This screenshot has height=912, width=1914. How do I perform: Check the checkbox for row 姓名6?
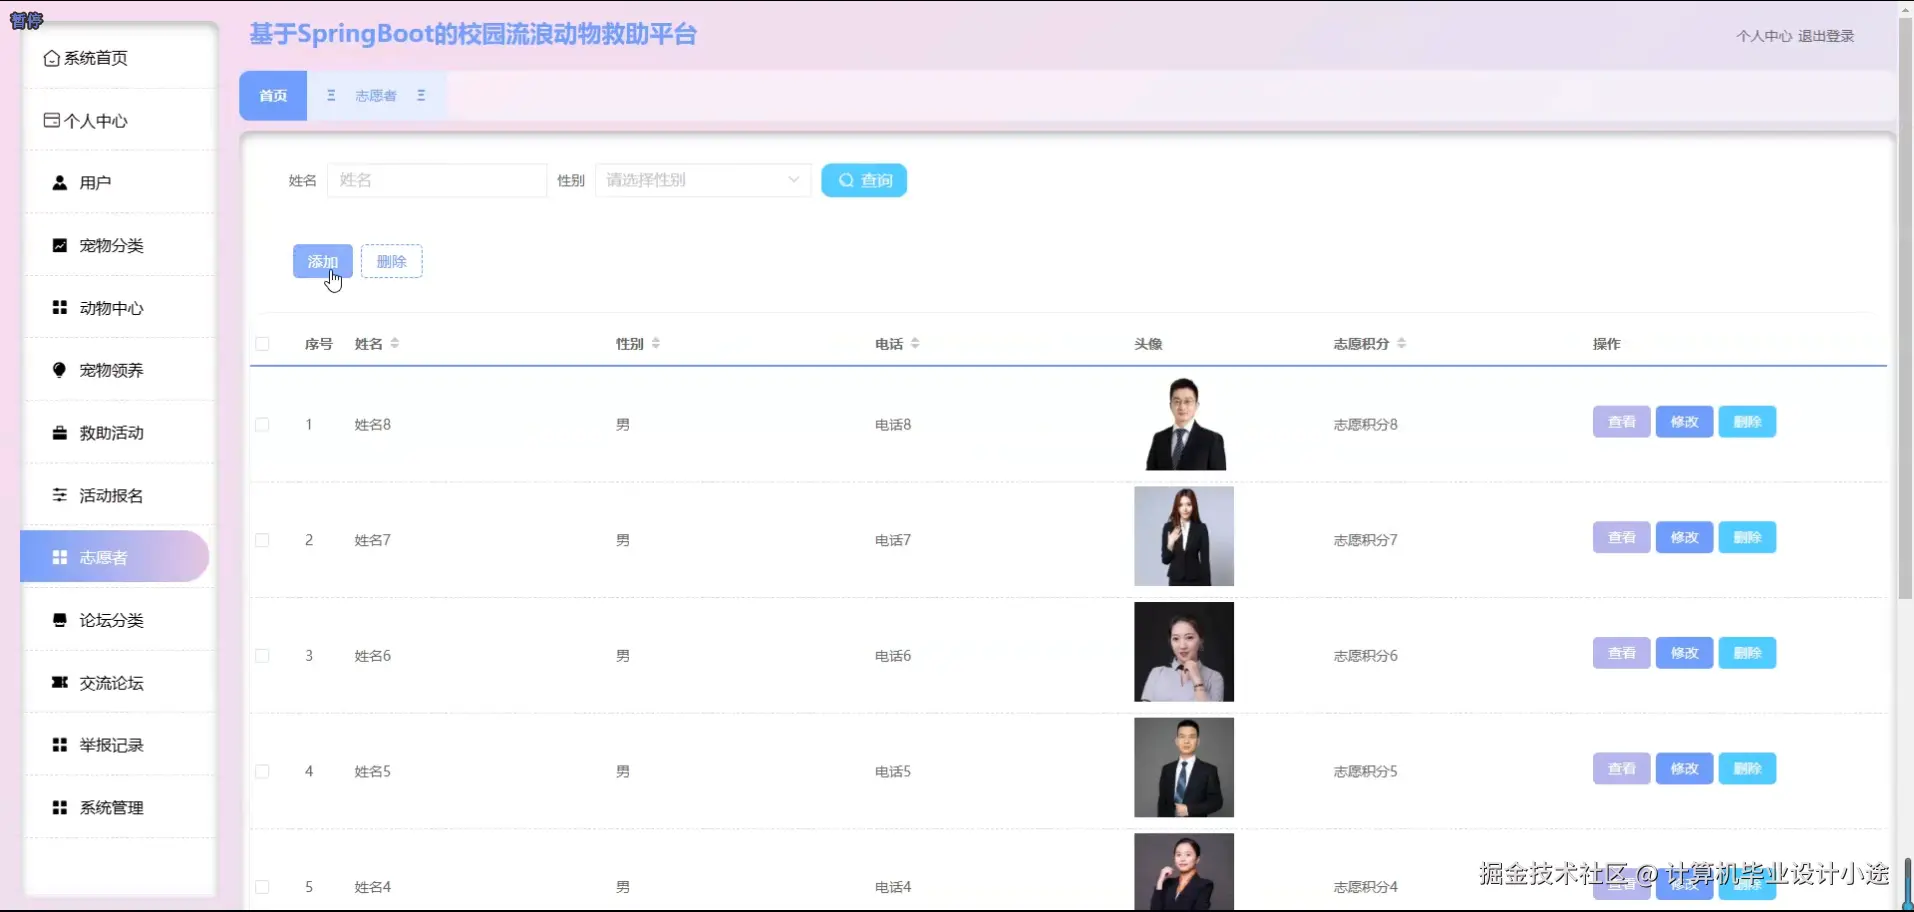tap(262, 656)
